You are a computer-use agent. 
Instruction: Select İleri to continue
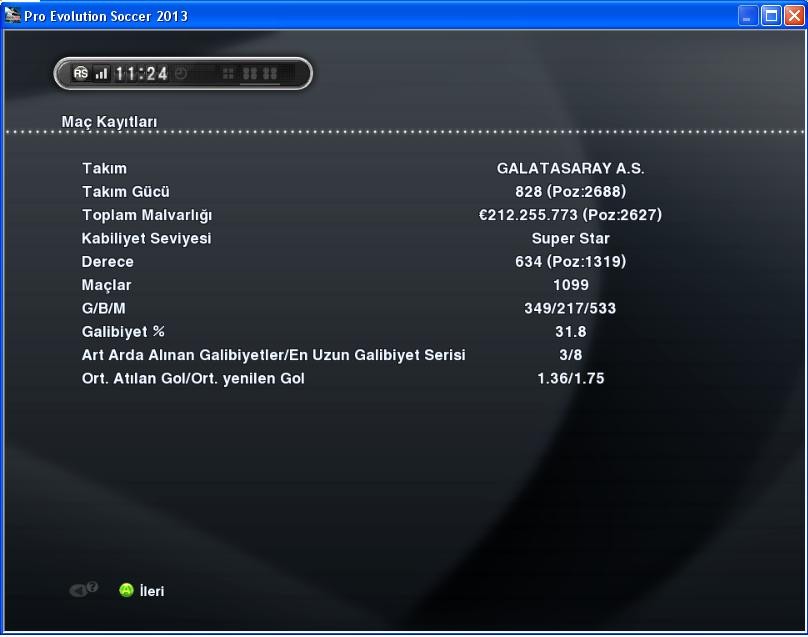tap(152, 591)
